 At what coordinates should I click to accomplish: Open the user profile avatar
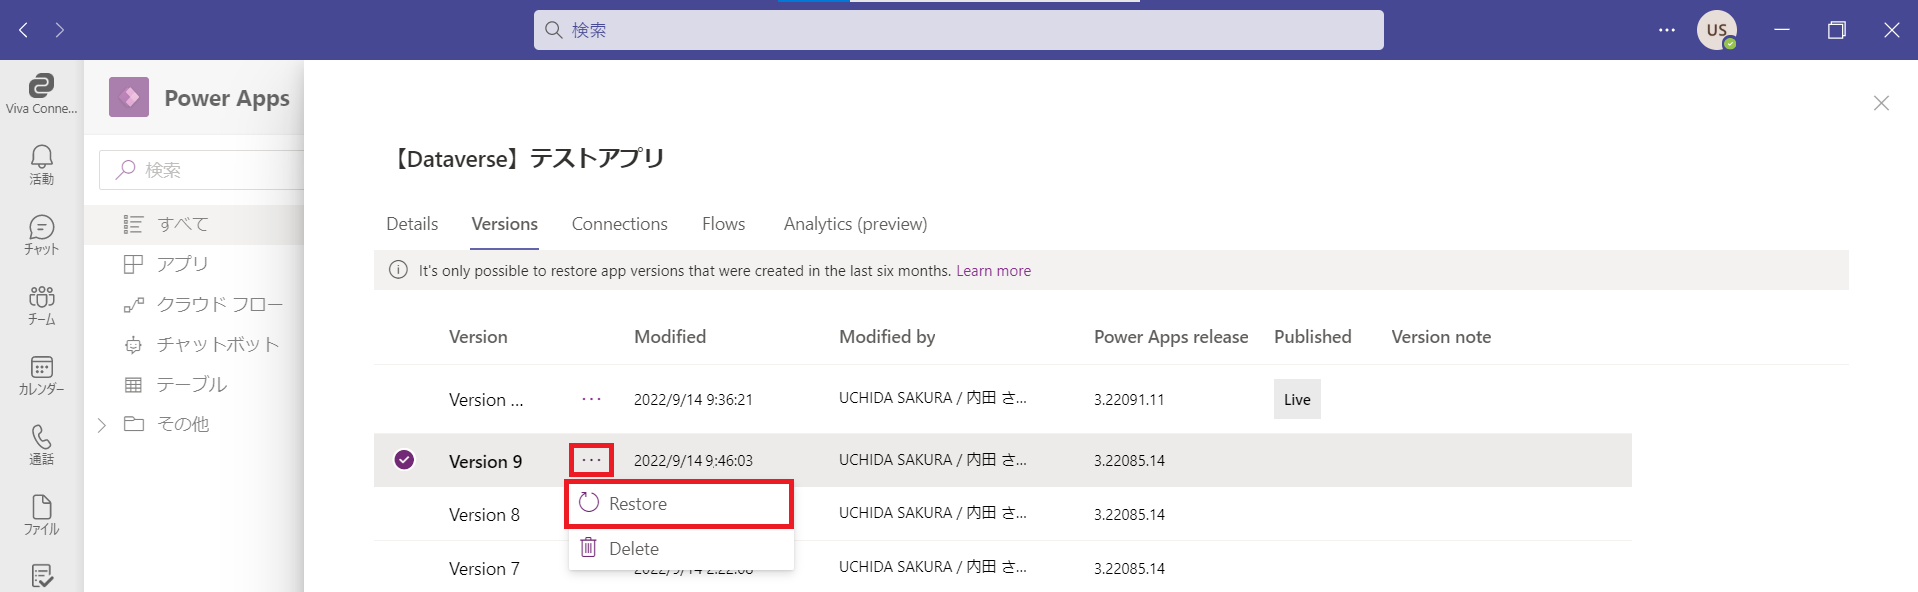point(1716,30)
